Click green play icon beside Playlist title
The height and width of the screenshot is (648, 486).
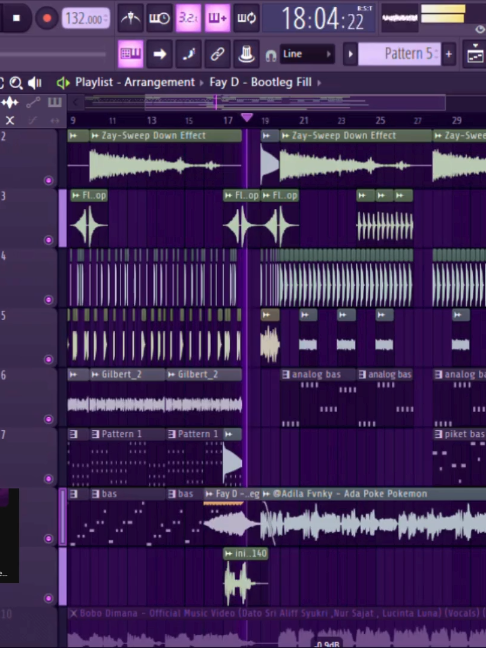point(63,83)
